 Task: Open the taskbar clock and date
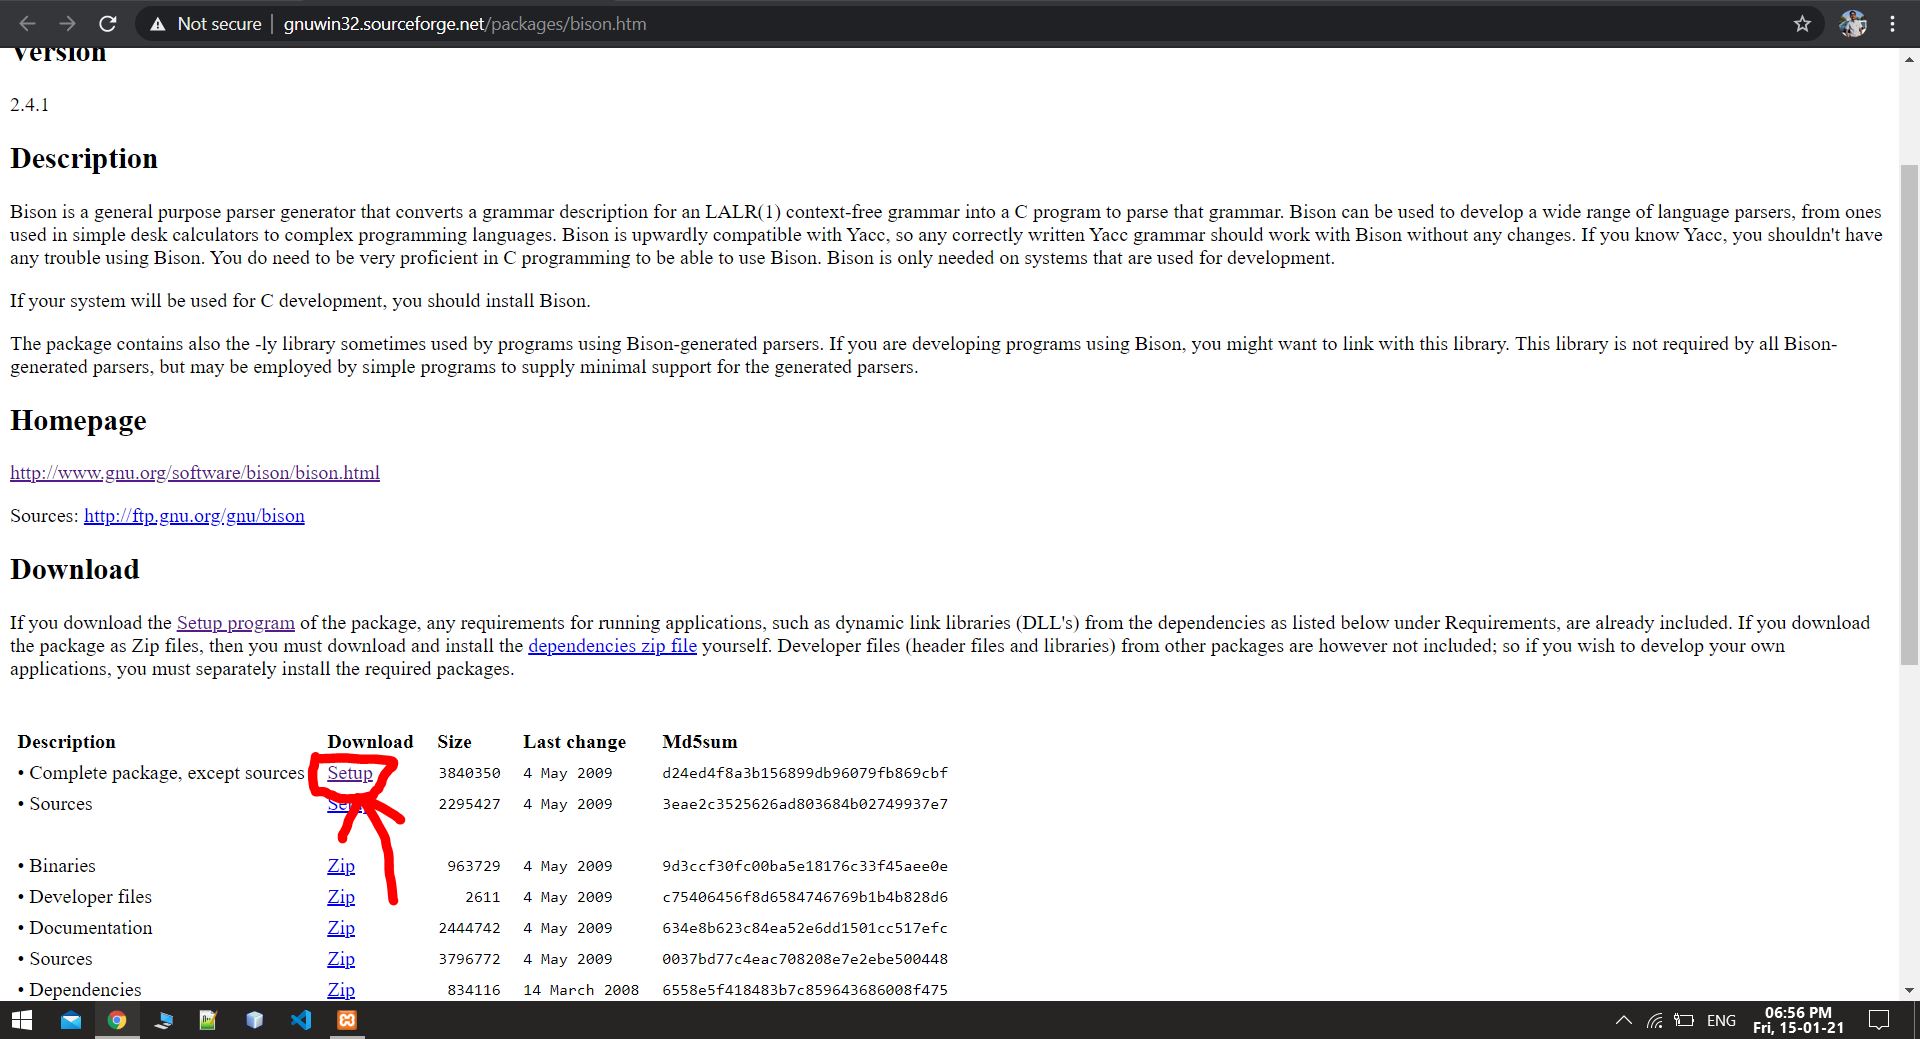(1798, 1020)
